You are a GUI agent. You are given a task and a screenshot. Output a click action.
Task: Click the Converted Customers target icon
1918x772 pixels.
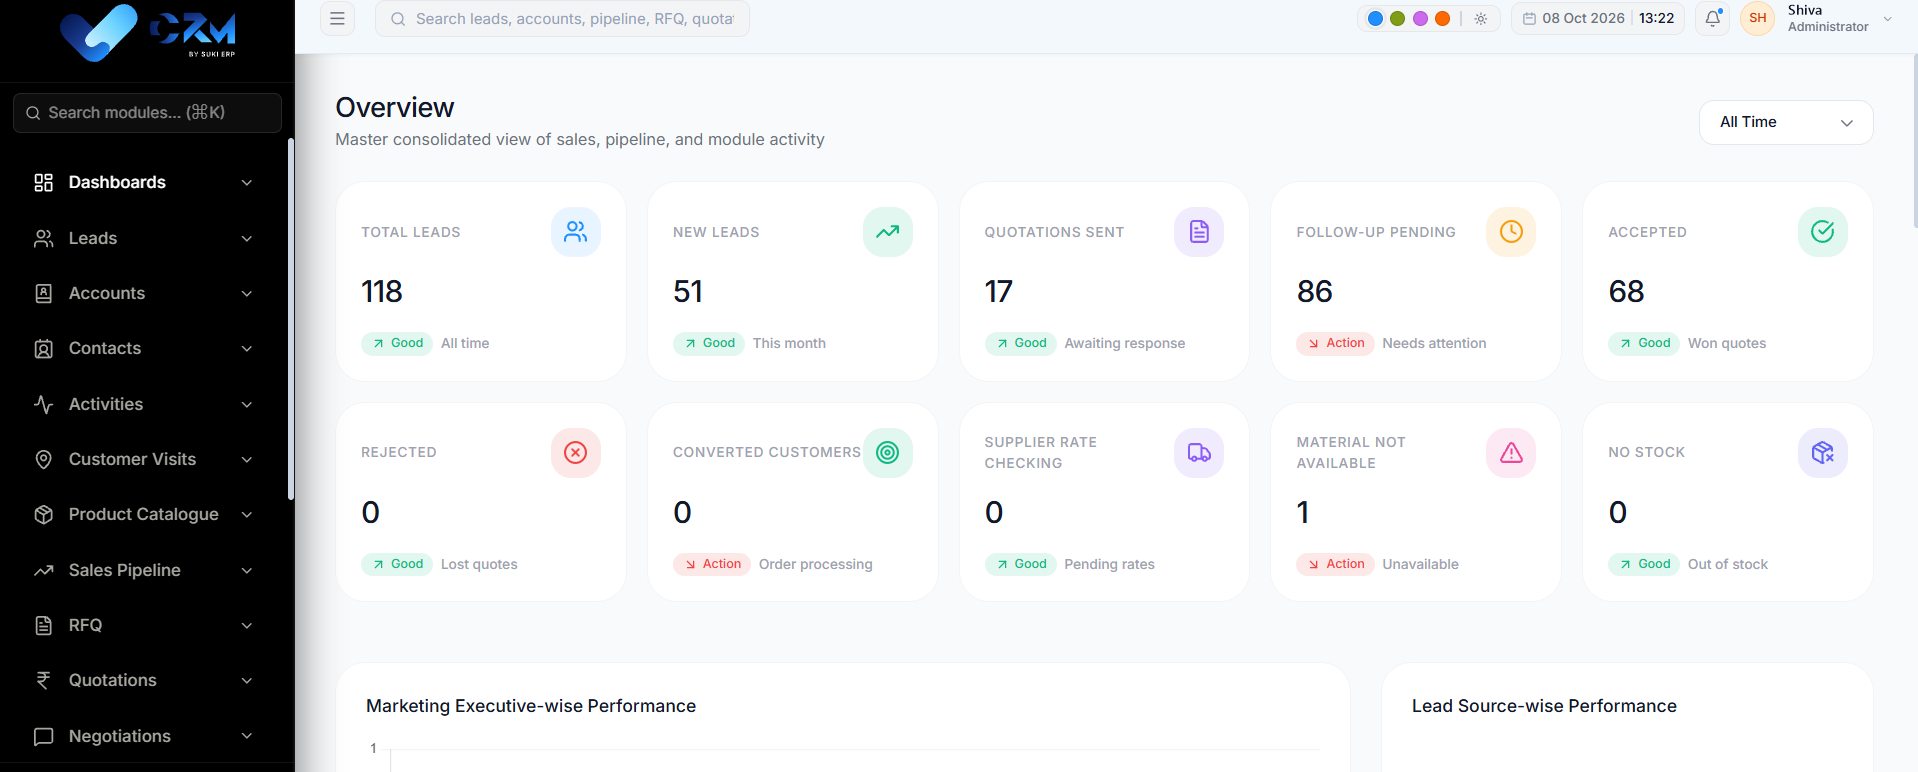coord(888,453)
